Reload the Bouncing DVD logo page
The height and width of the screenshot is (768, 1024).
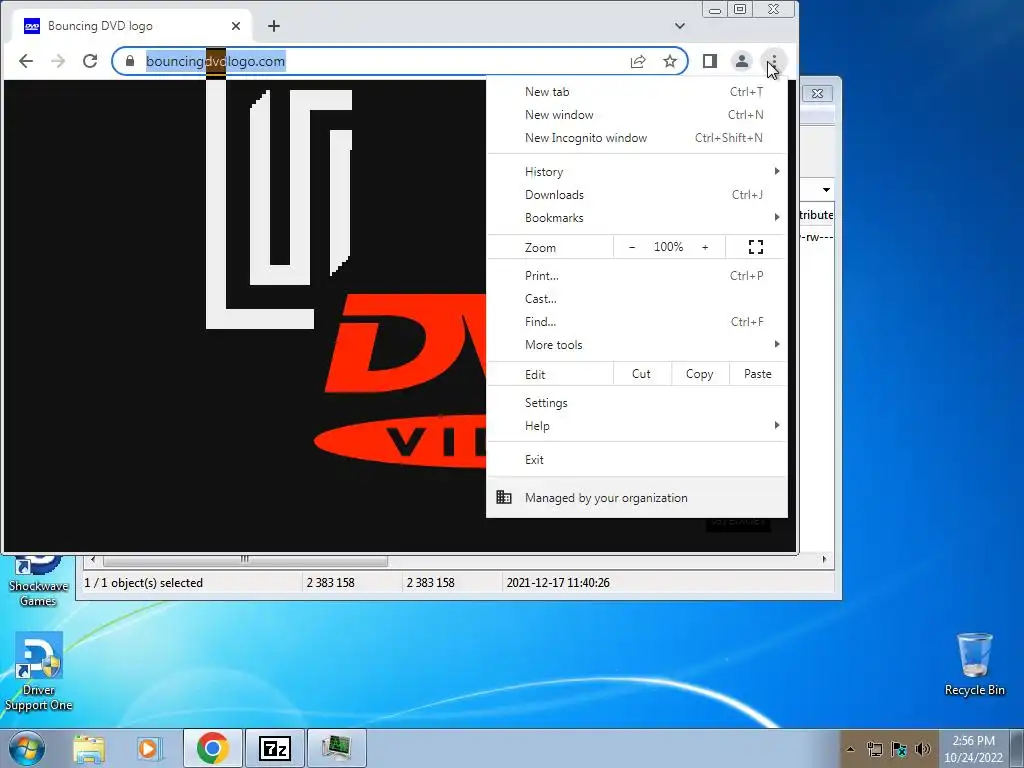90,61
